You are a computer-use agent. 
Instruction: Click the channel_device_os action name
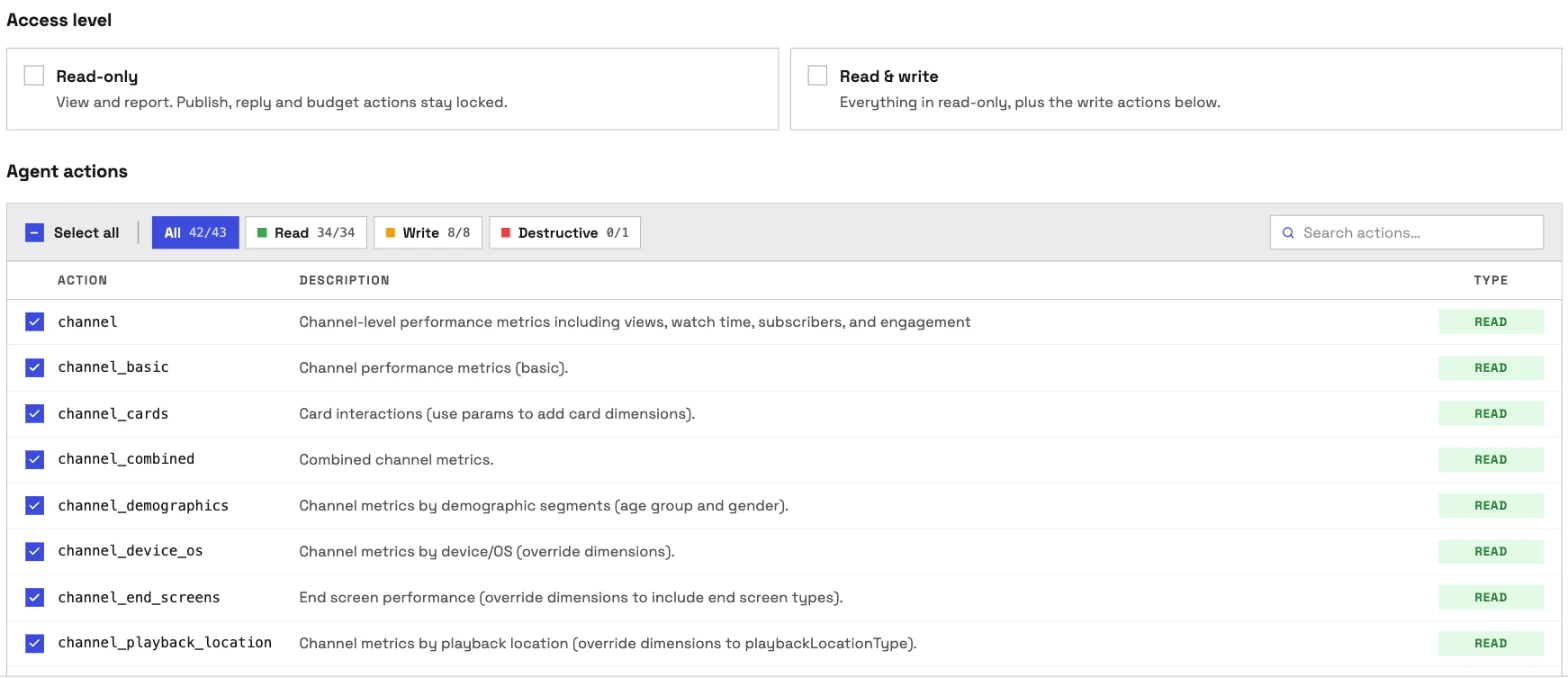pos(130,552)
